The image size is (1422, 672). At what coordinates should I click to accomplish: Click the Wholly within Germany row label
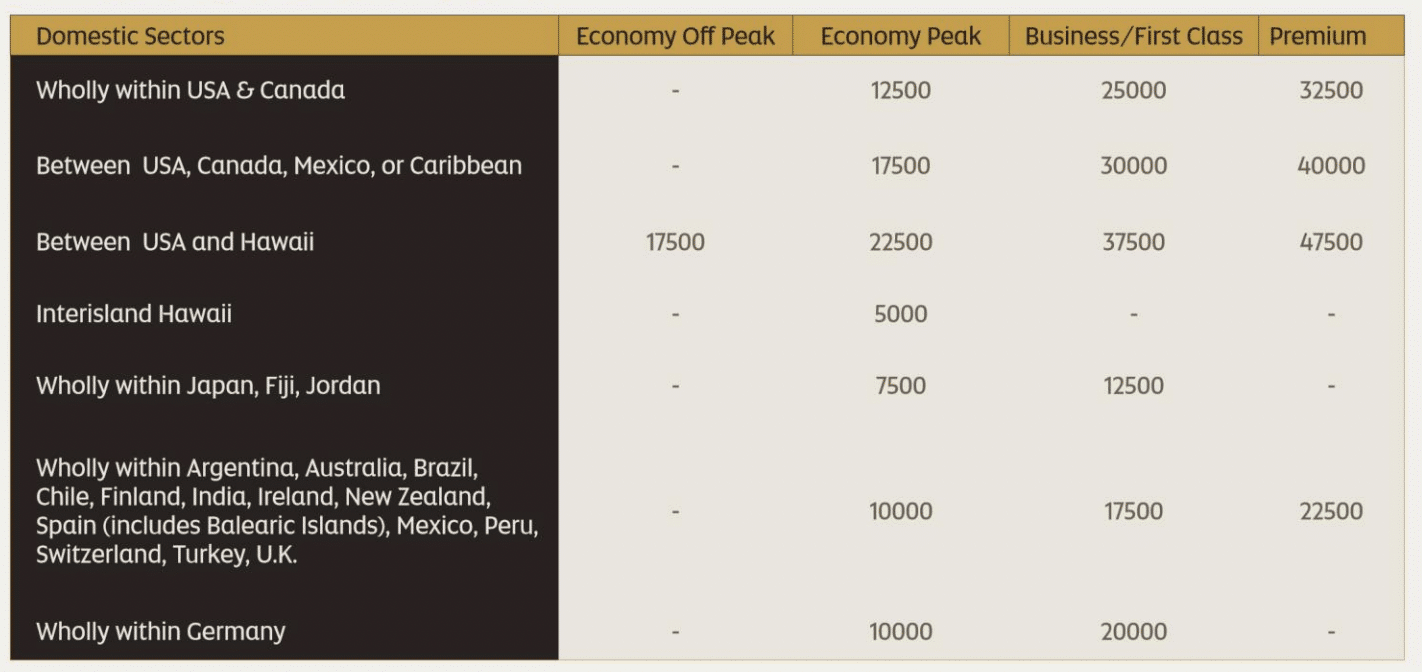click(160, 632)
